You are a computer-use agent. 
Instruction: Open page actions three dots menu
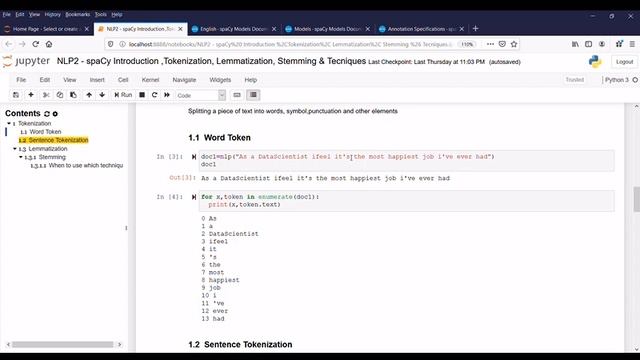pyautogui.click(x=490, y=44)
